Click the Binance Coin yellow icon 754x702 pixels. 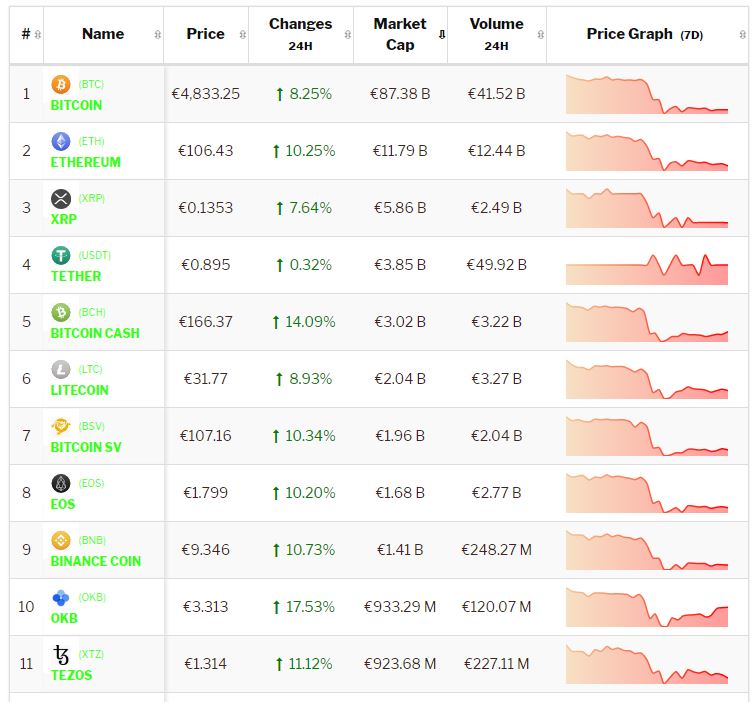pos(61,541)
